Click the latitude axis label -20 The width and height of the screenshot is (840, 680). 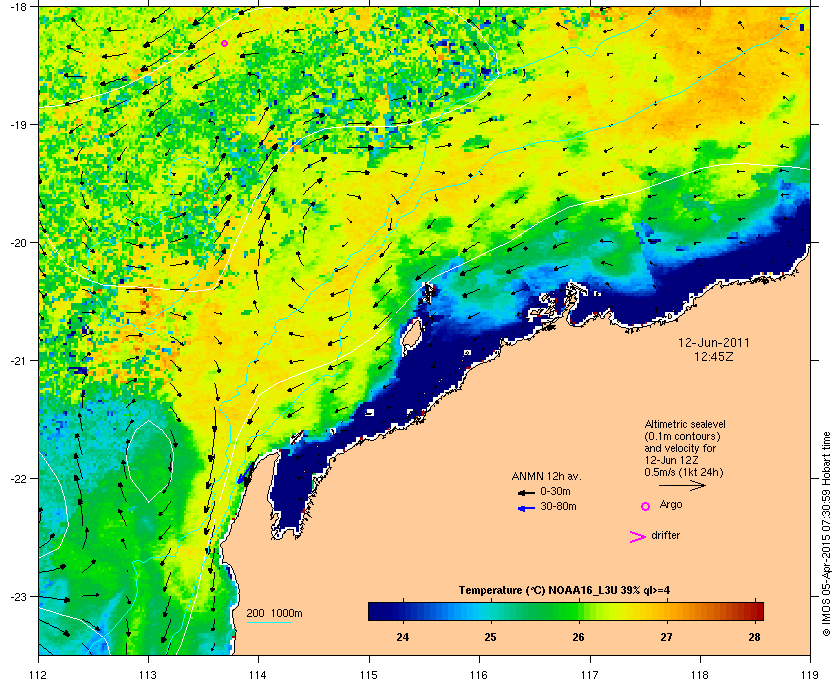tap(19, 243)
